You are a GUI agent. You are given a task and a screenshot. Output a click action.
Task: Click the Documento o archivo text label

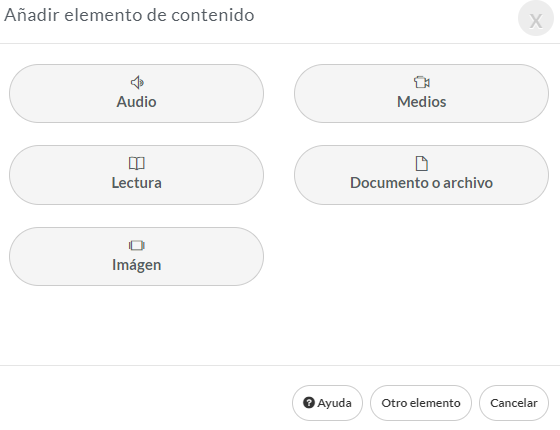421,183
